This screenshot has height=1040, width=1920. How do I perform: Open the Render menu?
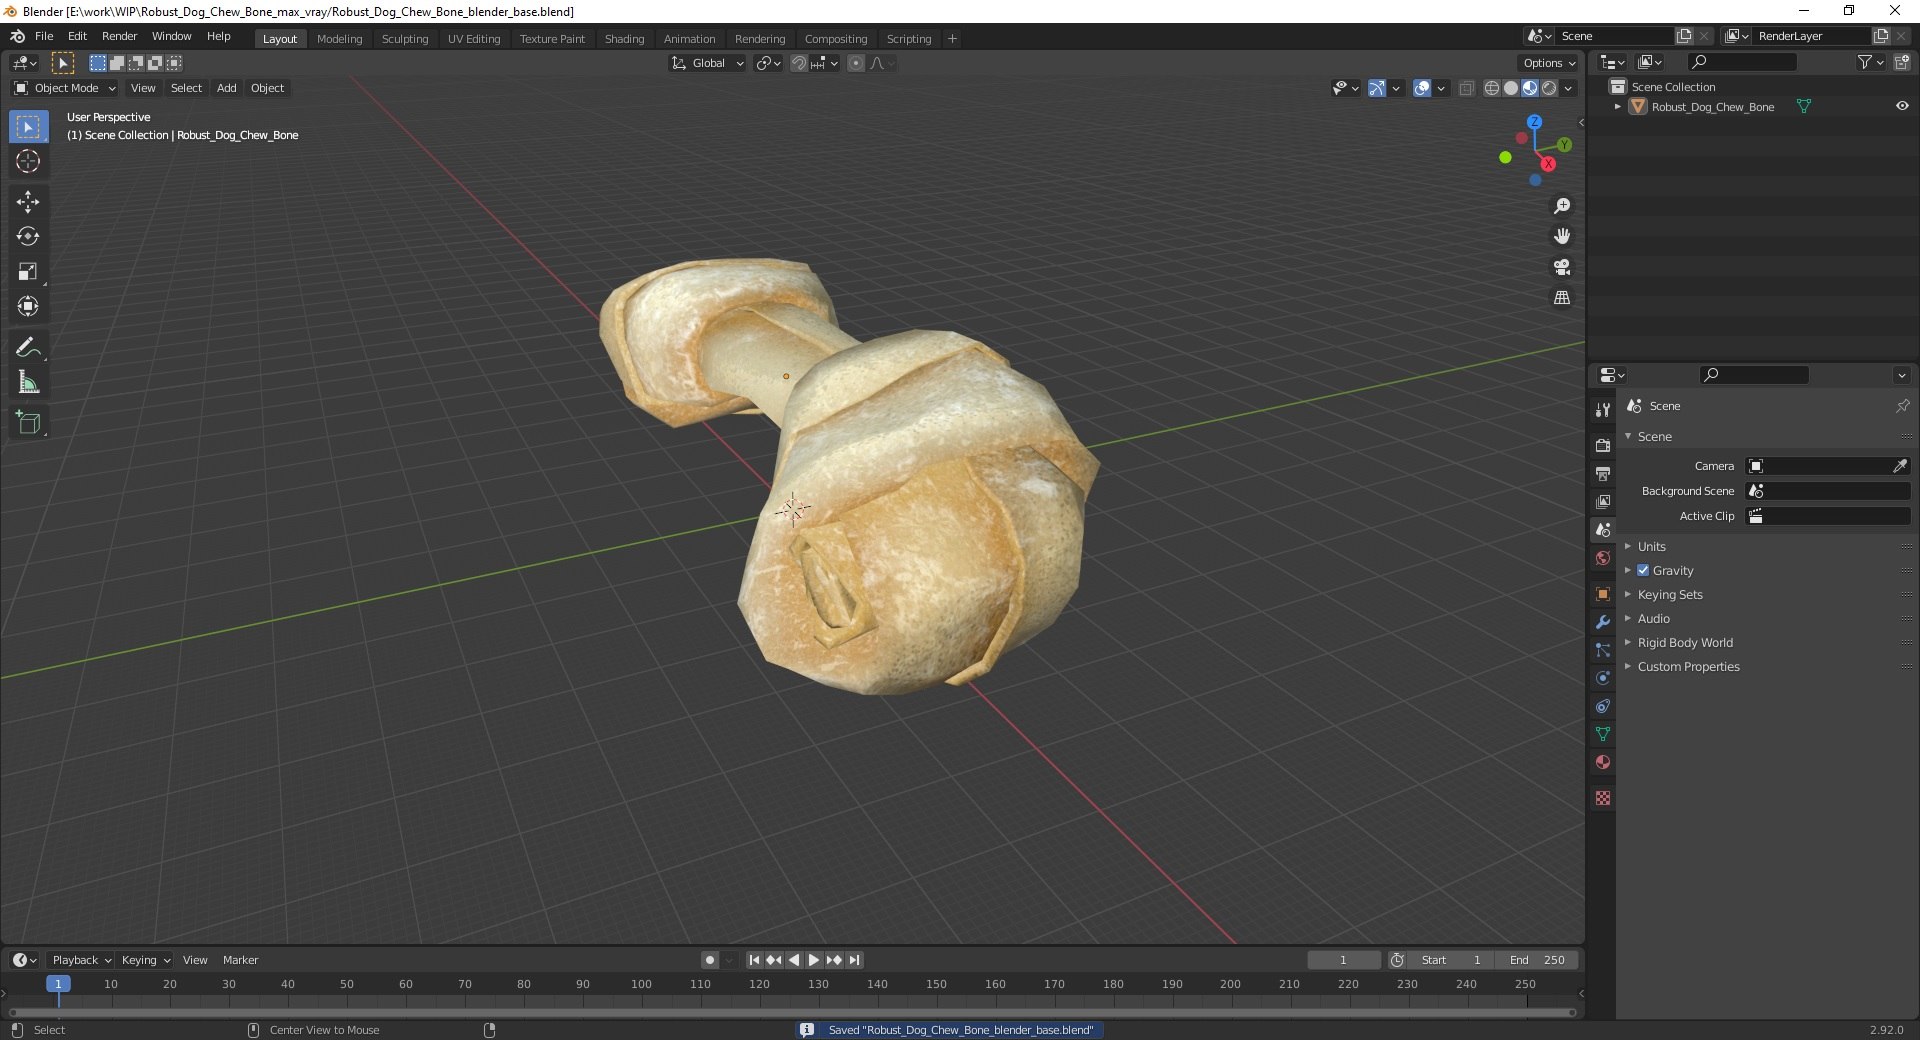coord(119,36)
